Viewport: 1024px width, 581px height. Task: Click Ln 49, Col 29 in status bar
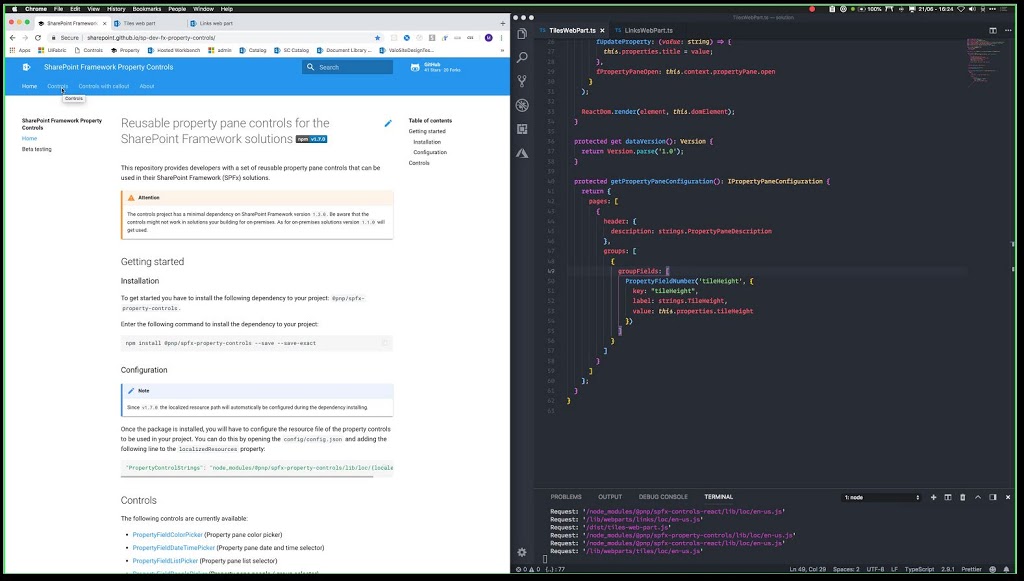[807, 569]
